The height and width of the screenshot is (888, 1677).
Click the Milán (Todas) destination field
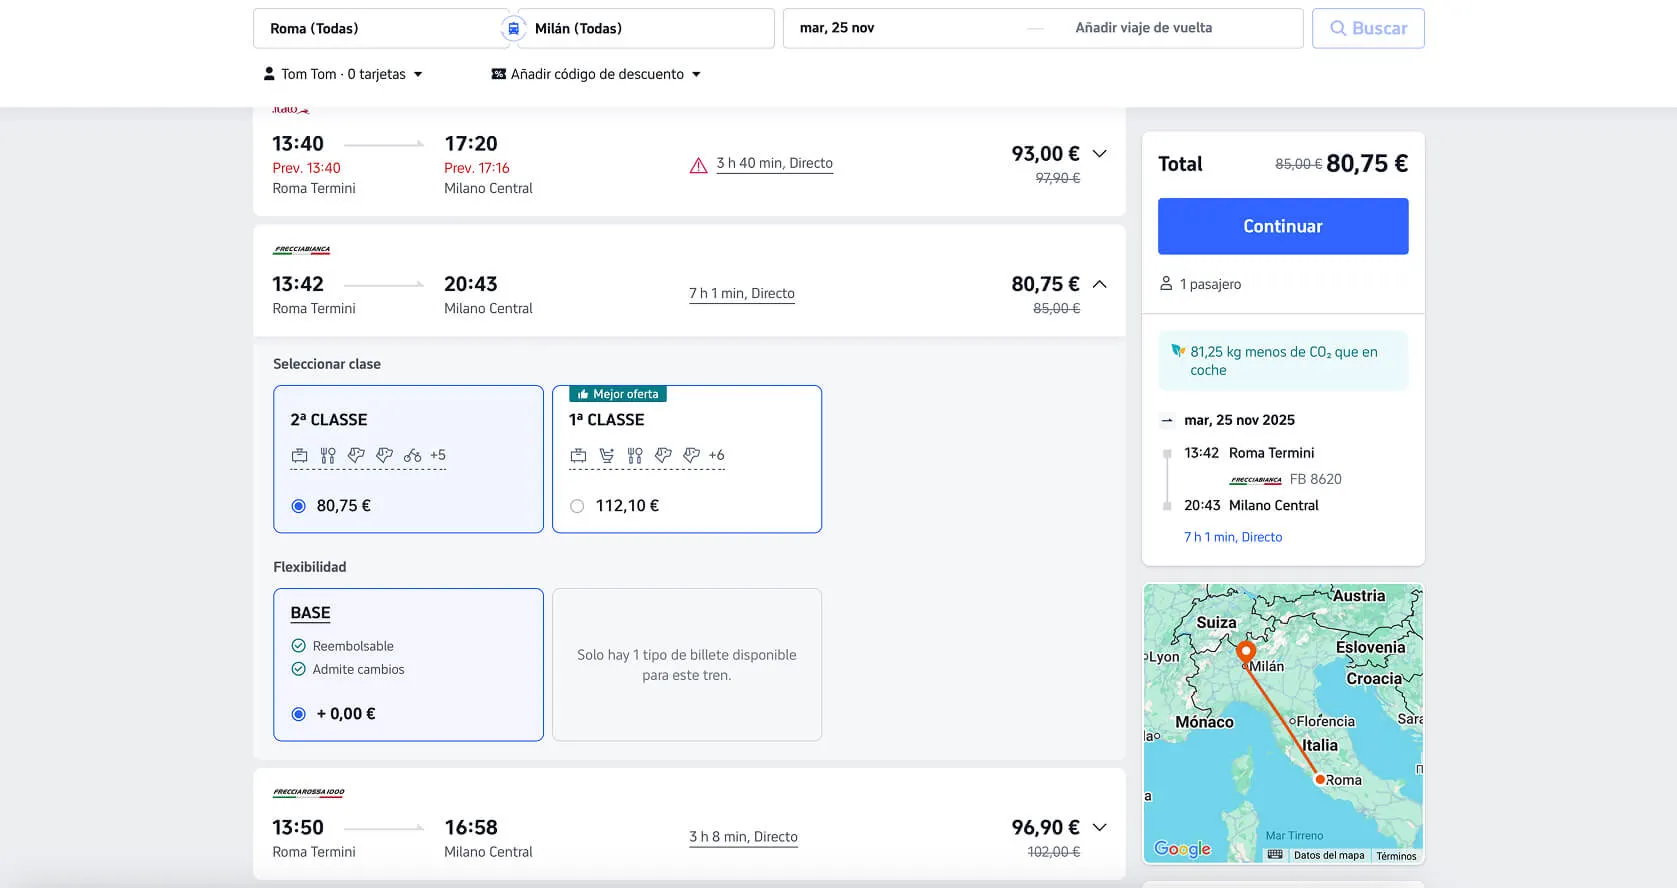[646, 28]
